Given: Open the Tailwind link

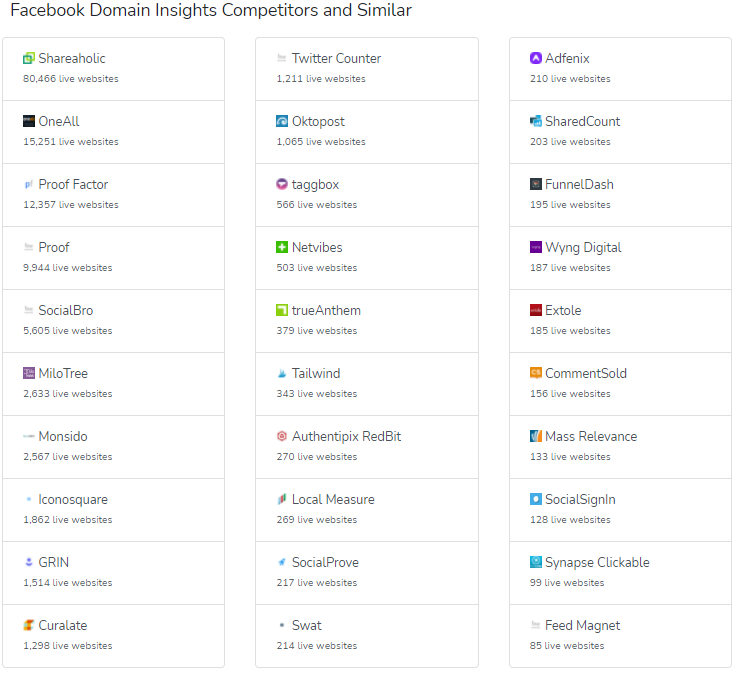Looking at the screenshot, I should click(x=316, y=374).
